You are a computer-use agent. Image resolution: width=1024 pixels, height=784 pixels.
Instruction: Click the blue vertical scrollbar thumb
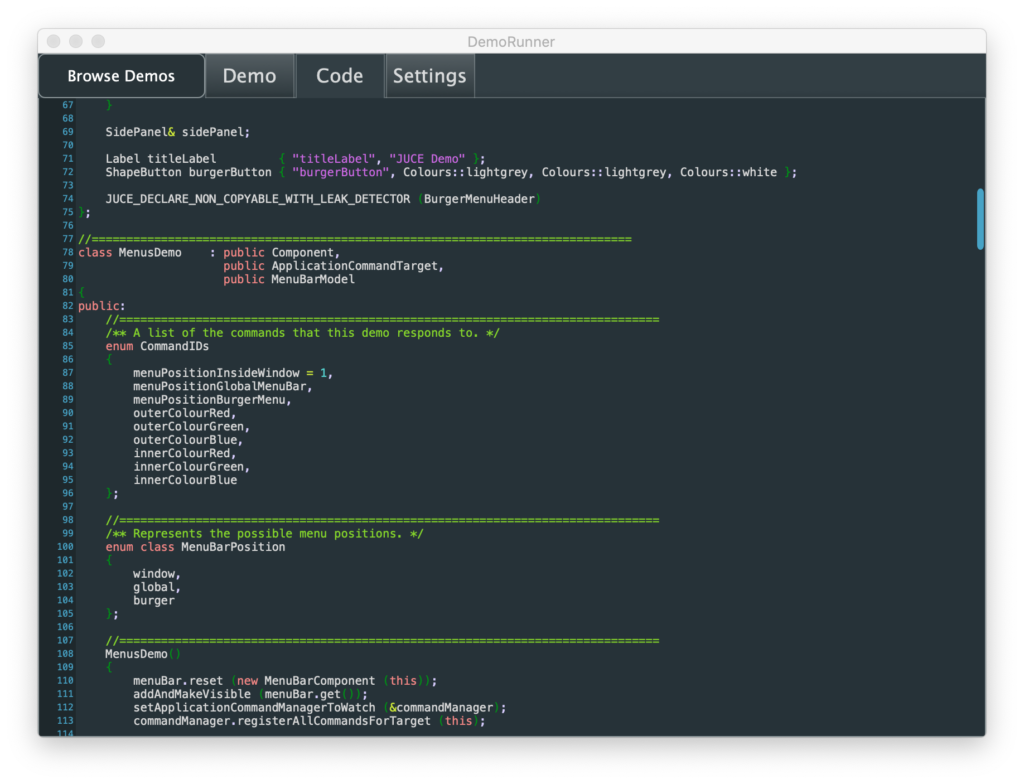(x=980, y=218)
